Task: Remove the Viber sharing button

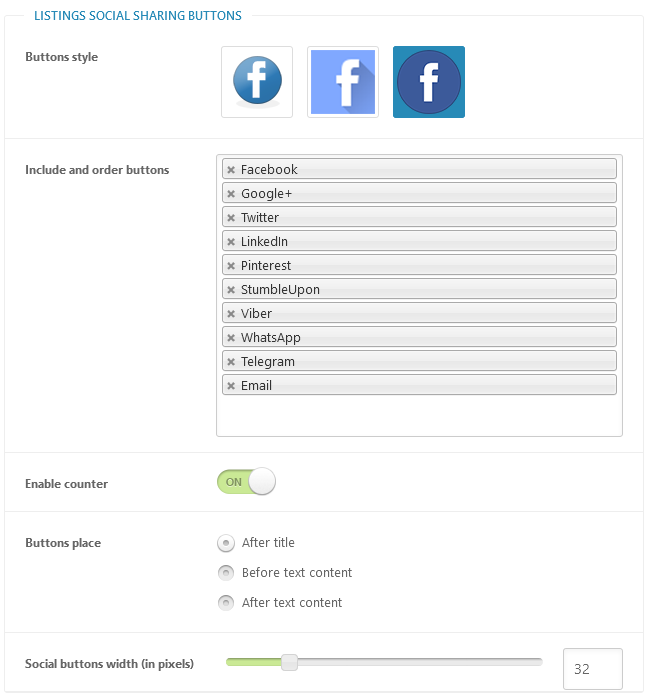Action: pyautogui.click(x=231, y=313)
